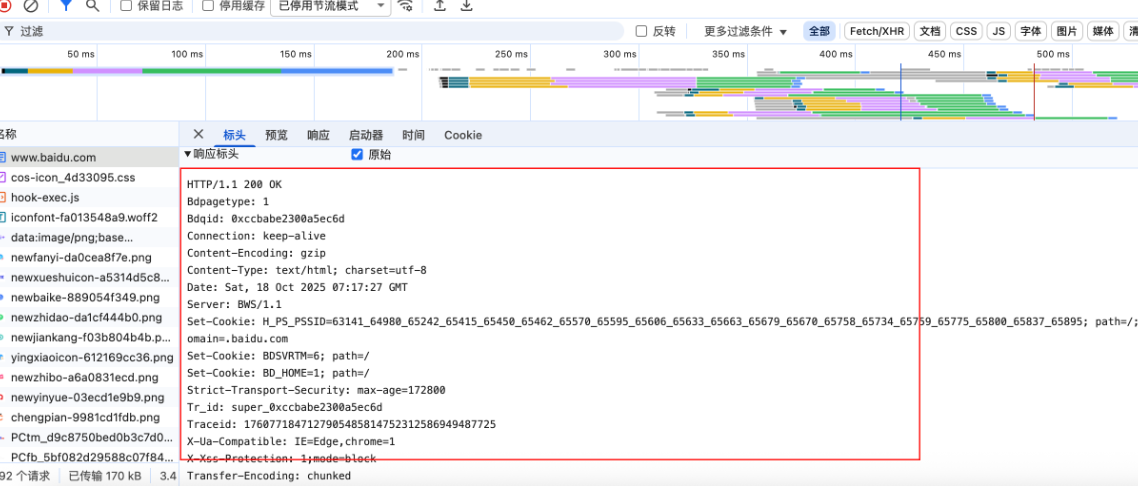The width and height of the screenshot is (1138, 486).
Task: Select the yingxiaoicon-612169cc36.png request
Action: (89, 358)
